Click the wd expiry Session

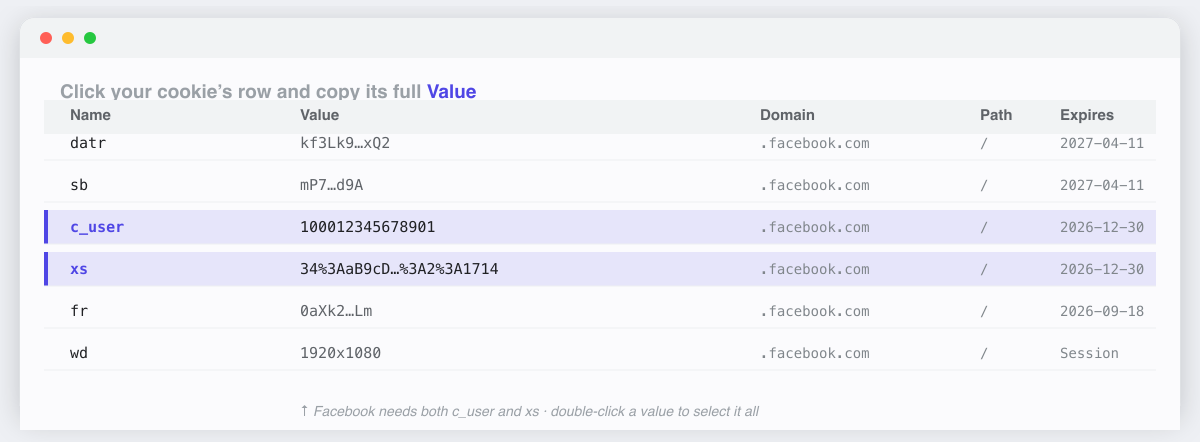point(1089,353)
